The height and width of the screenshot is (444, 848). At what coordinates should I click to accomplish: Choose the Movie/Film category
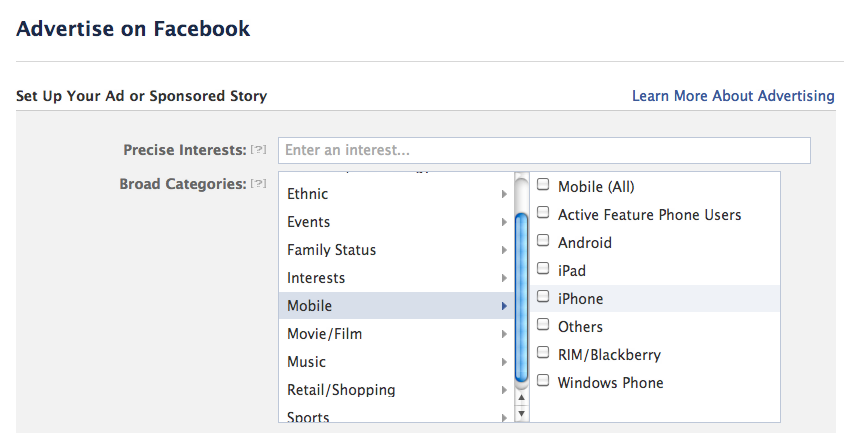coord(323,334)
